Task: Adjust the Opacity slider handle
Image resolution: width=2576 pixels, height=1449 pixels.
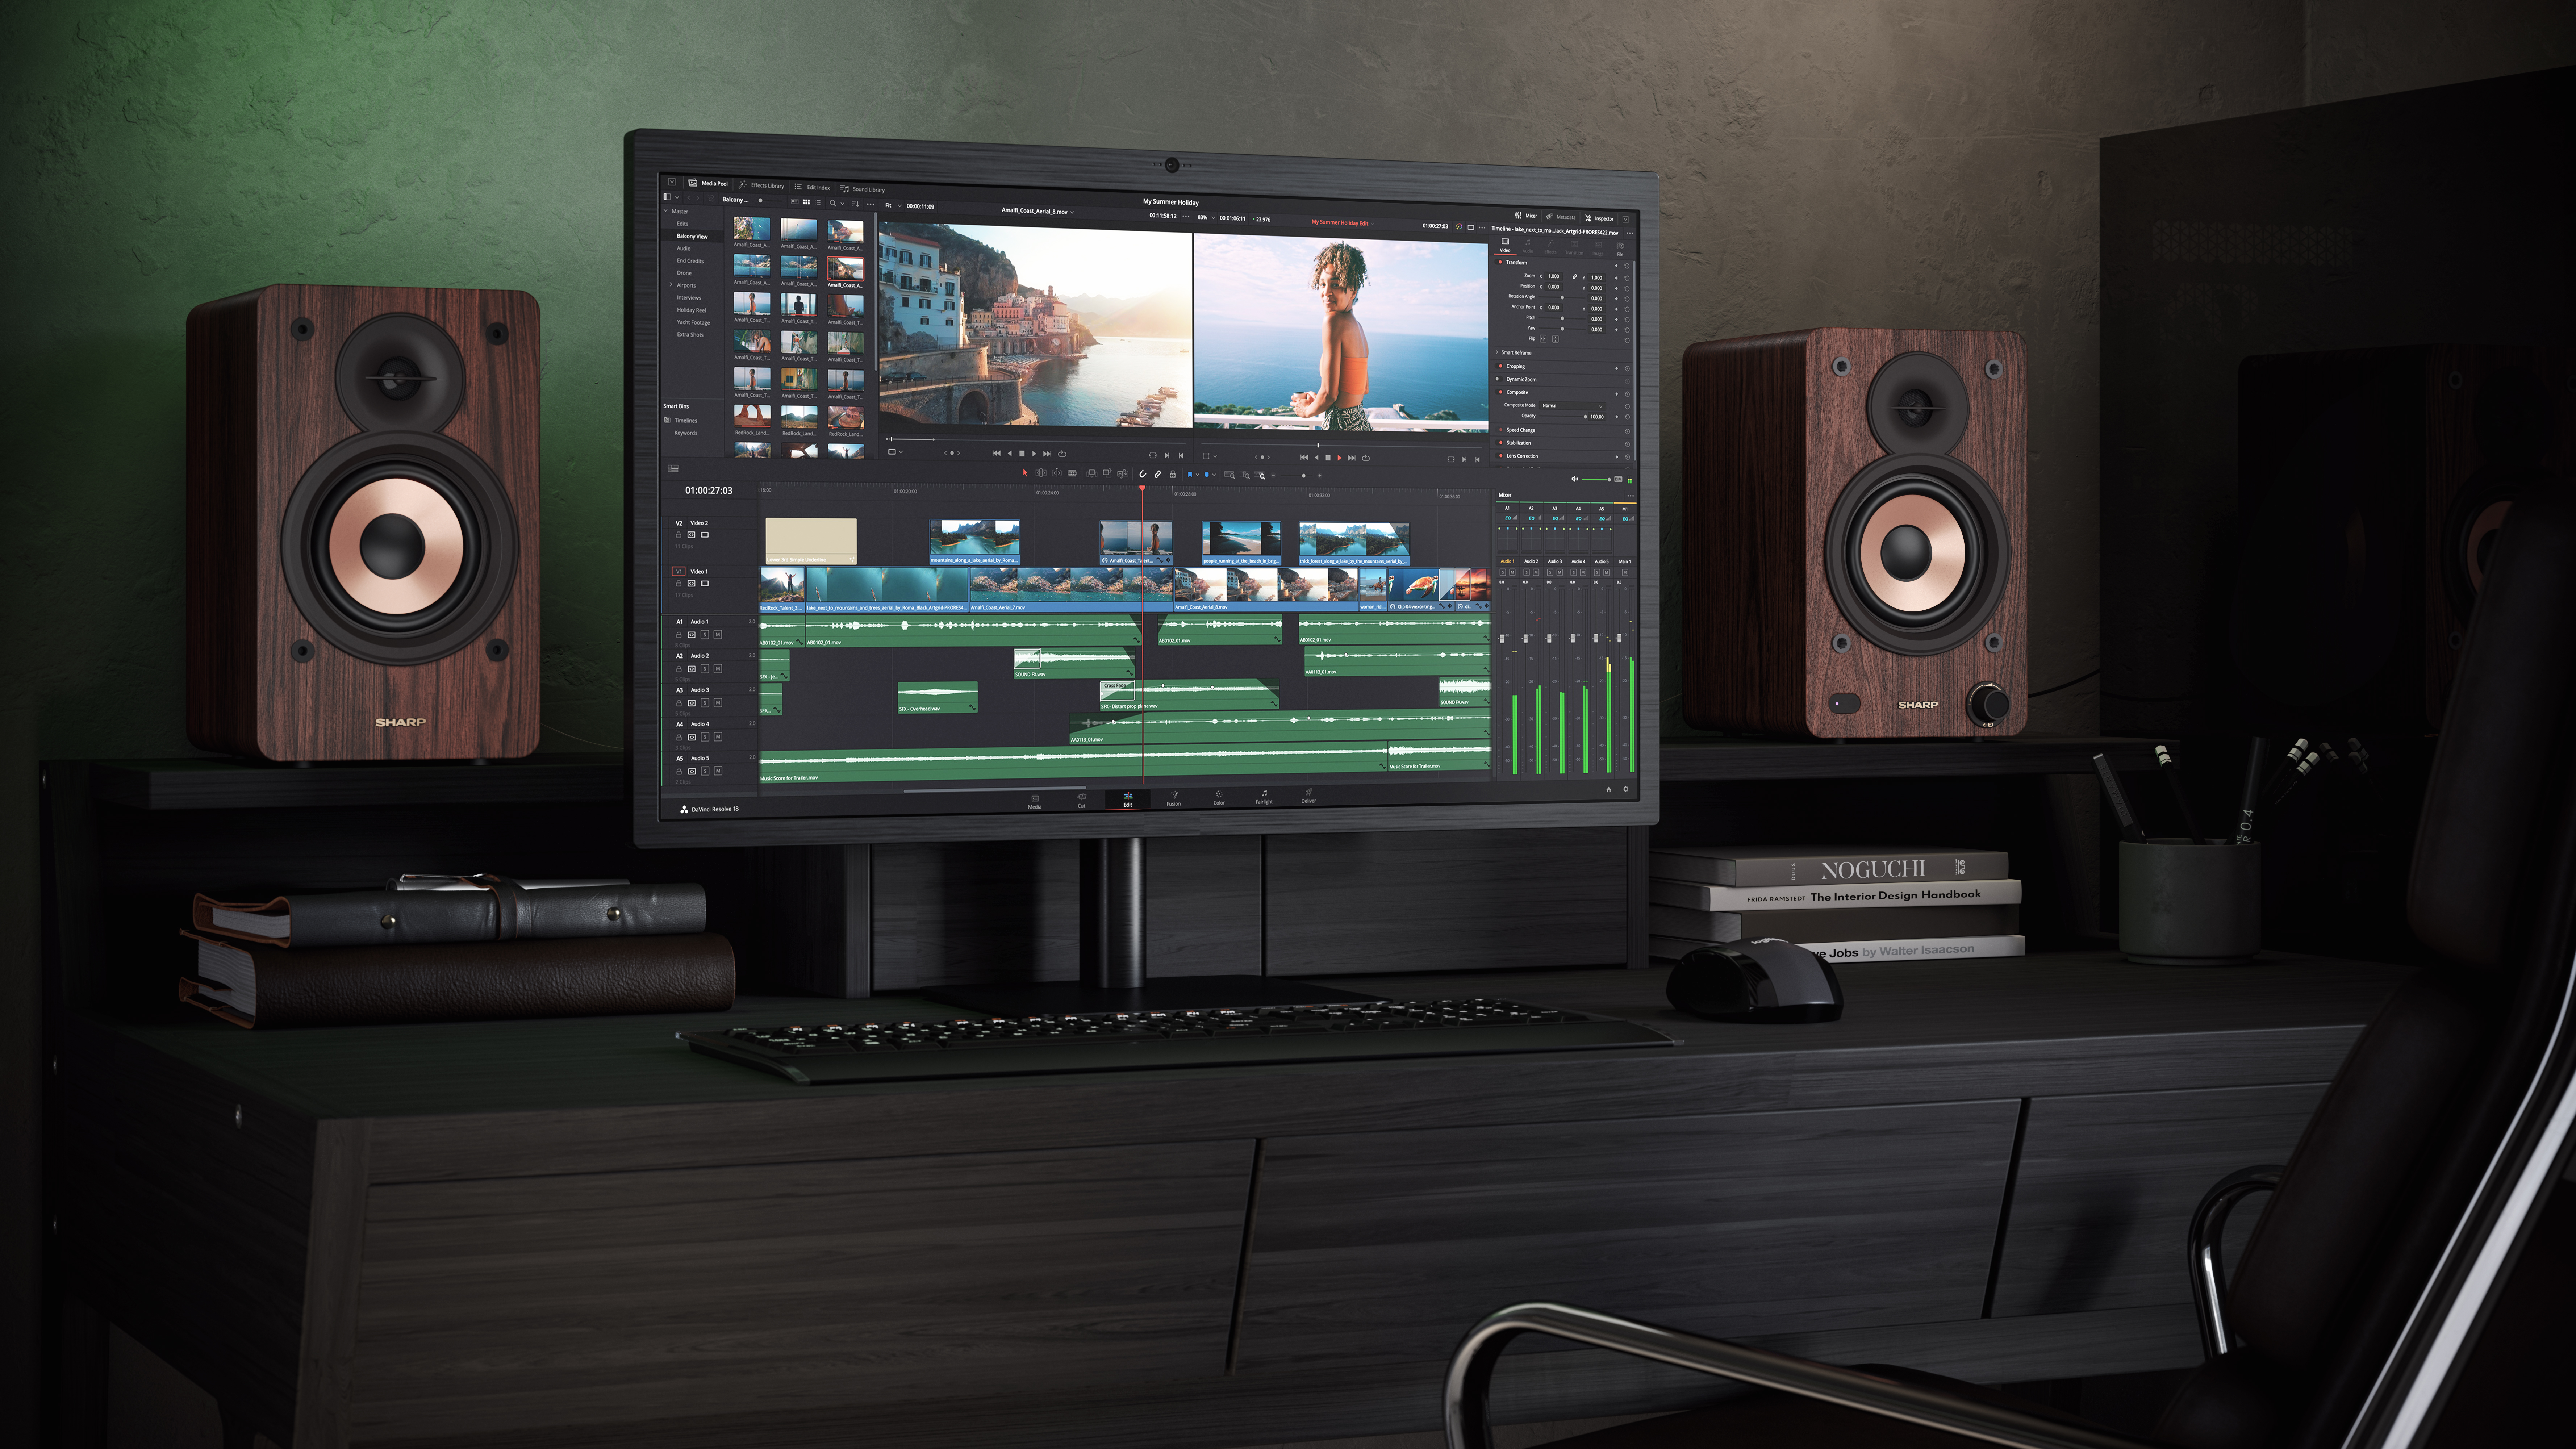Action: click(x=1585, y=417)
